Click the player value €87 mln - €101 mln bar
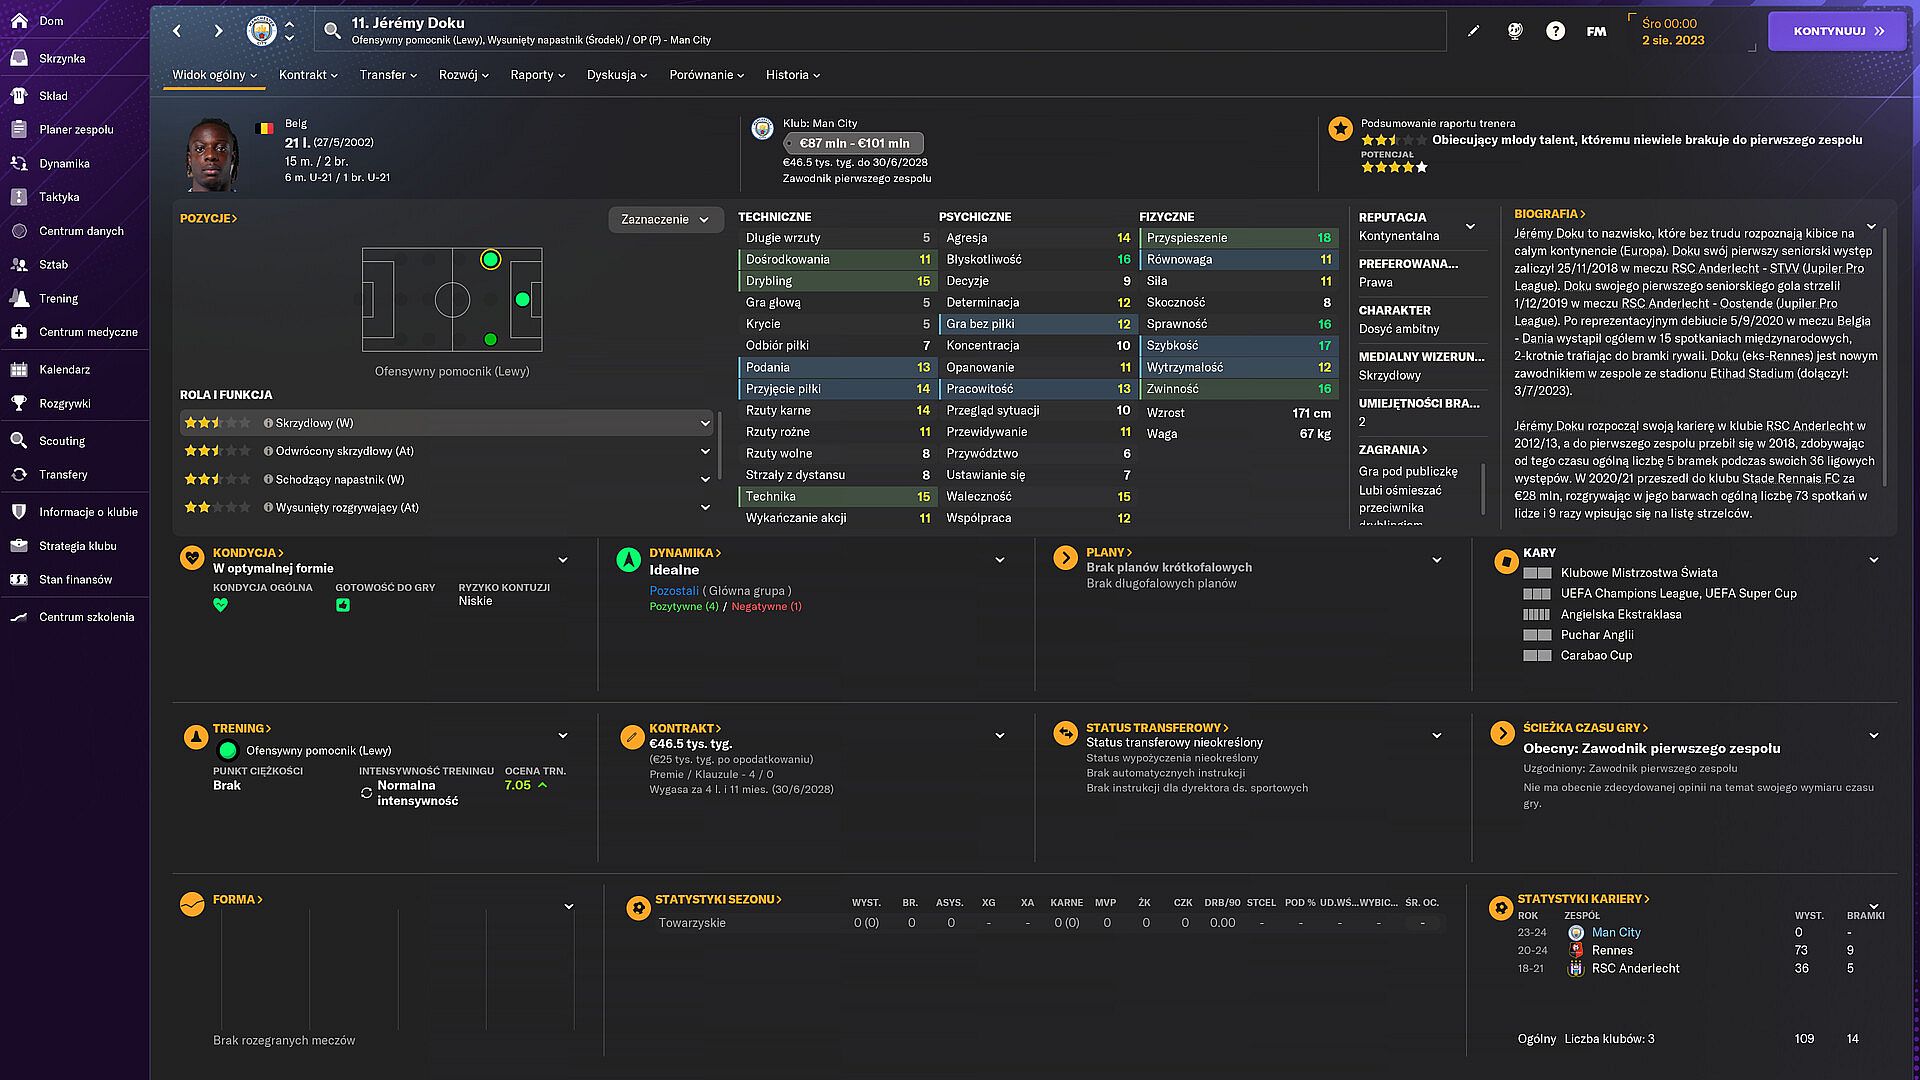This screenshot has width=1920, height=1080. 854,143
